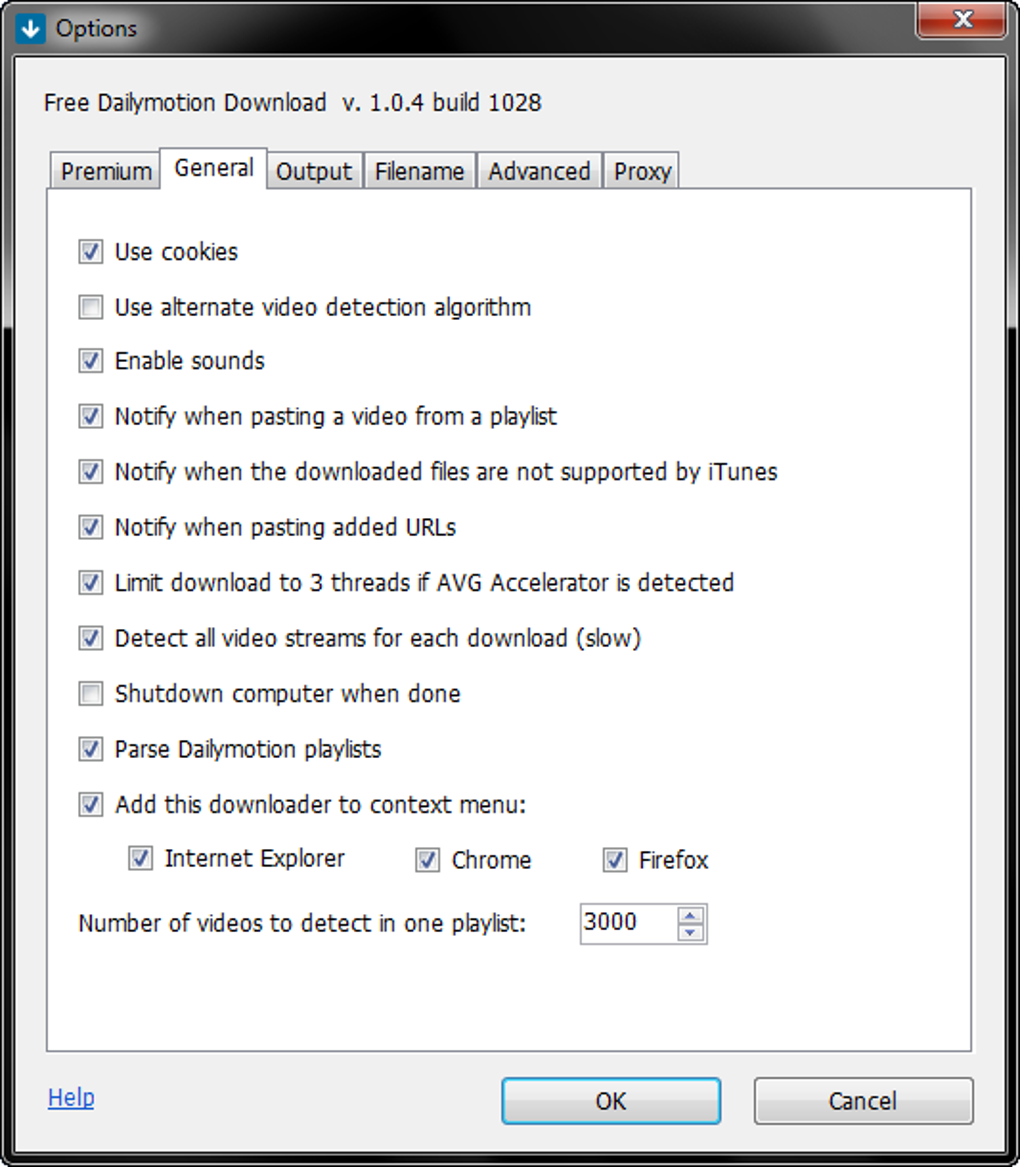Click the playlist video number input field
The height and width of the screenshot is (1167, 1020).
point(627,923)
